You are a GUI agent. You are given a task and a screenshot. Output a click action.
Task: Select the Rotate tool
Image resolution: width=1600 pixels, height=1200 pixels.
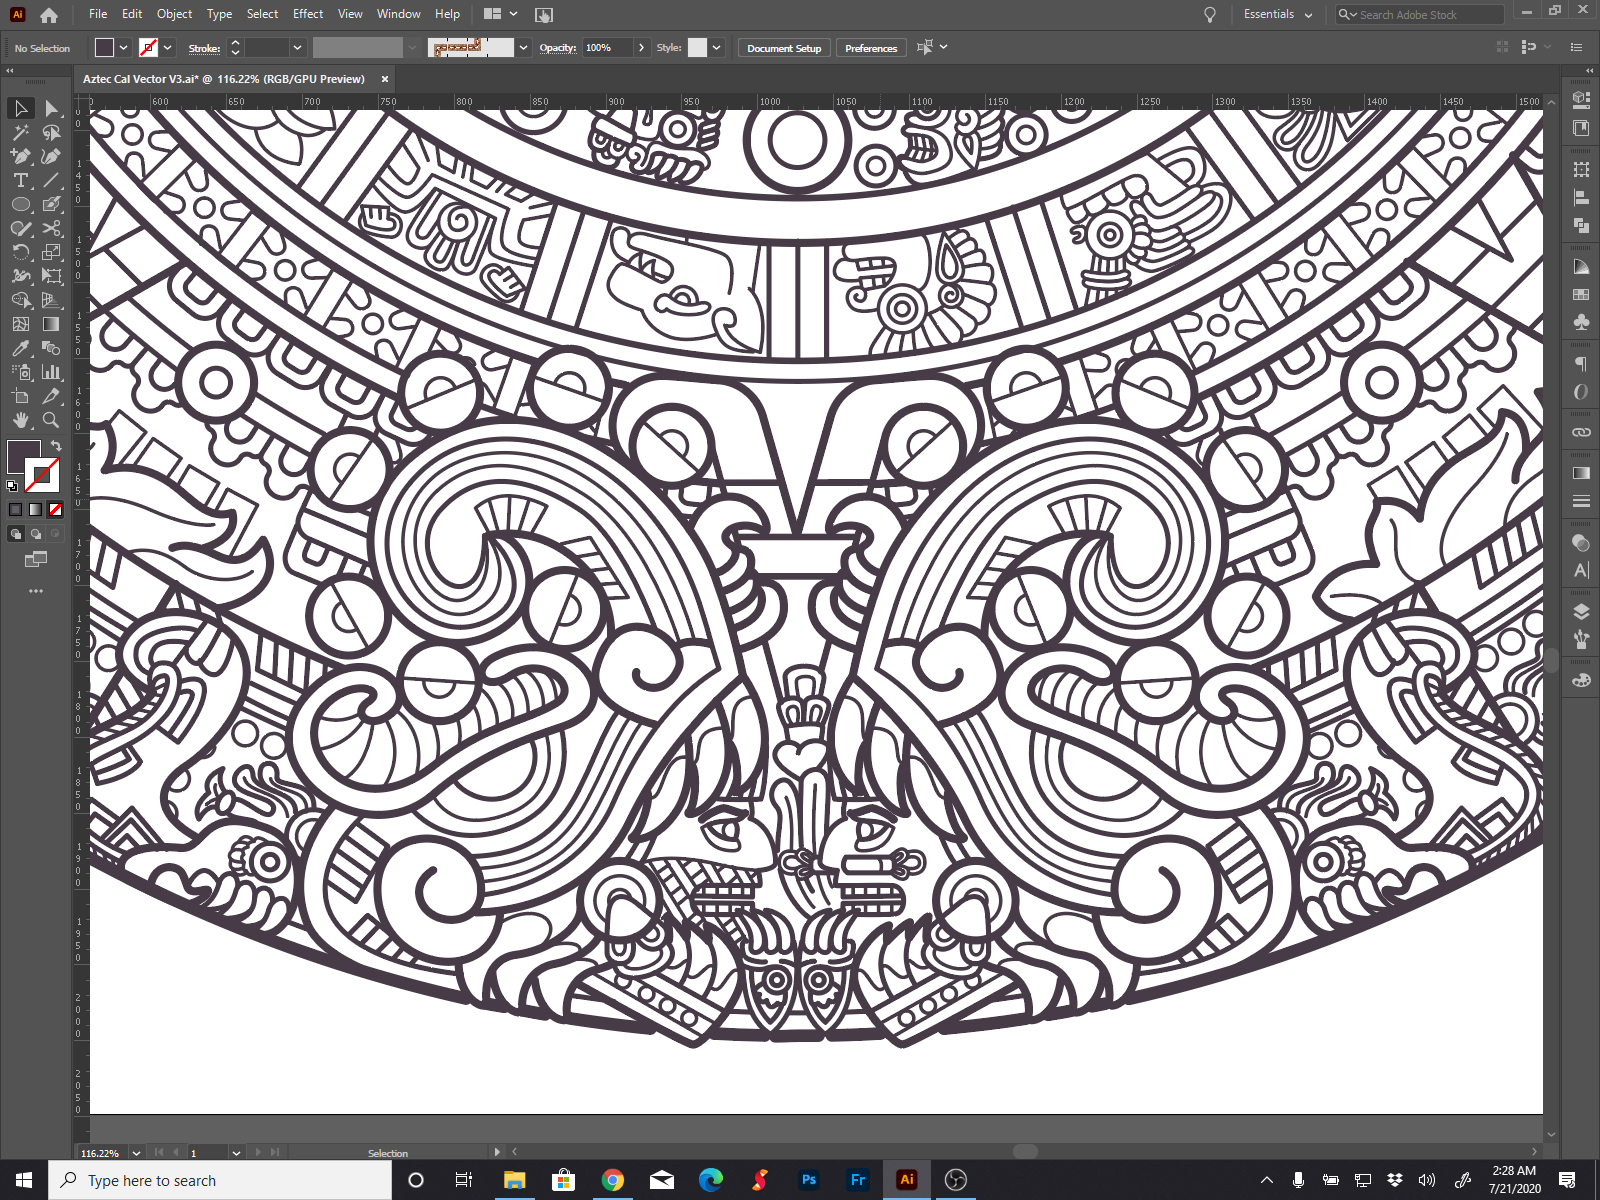pos(21,252)
